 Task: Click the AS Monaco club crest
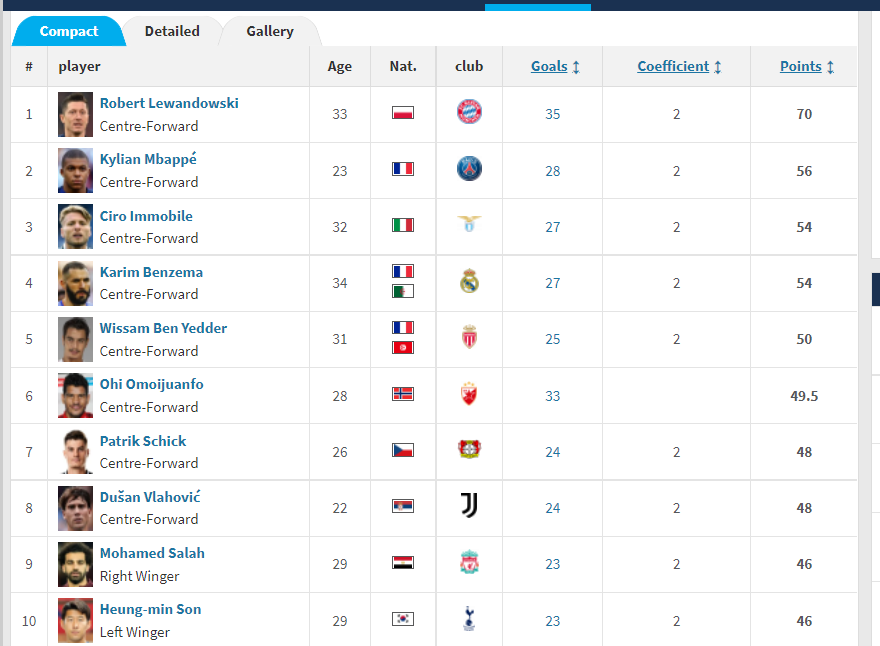(469, 337)
